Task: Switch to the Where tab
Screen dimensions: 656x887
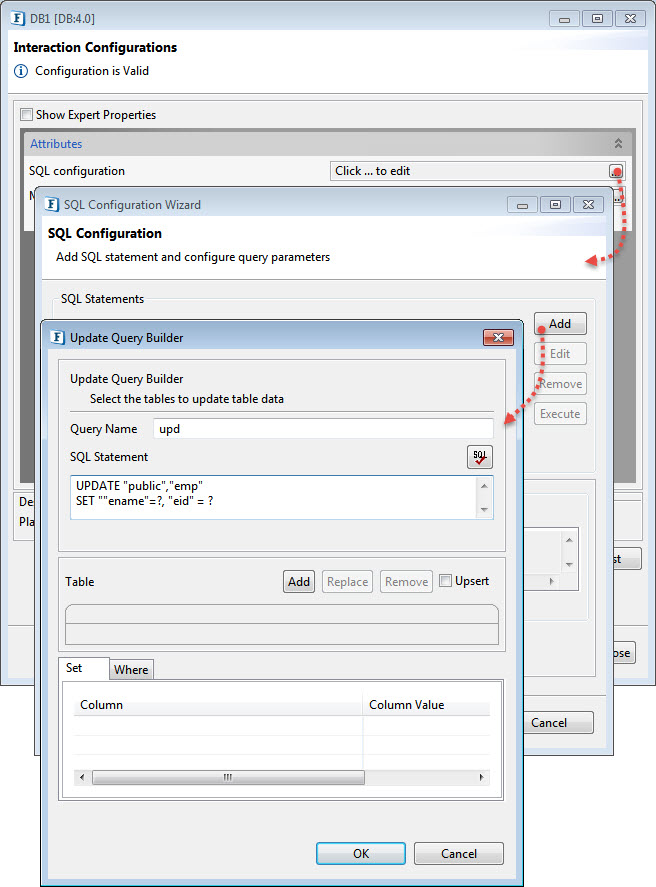Action: (131, 670)
